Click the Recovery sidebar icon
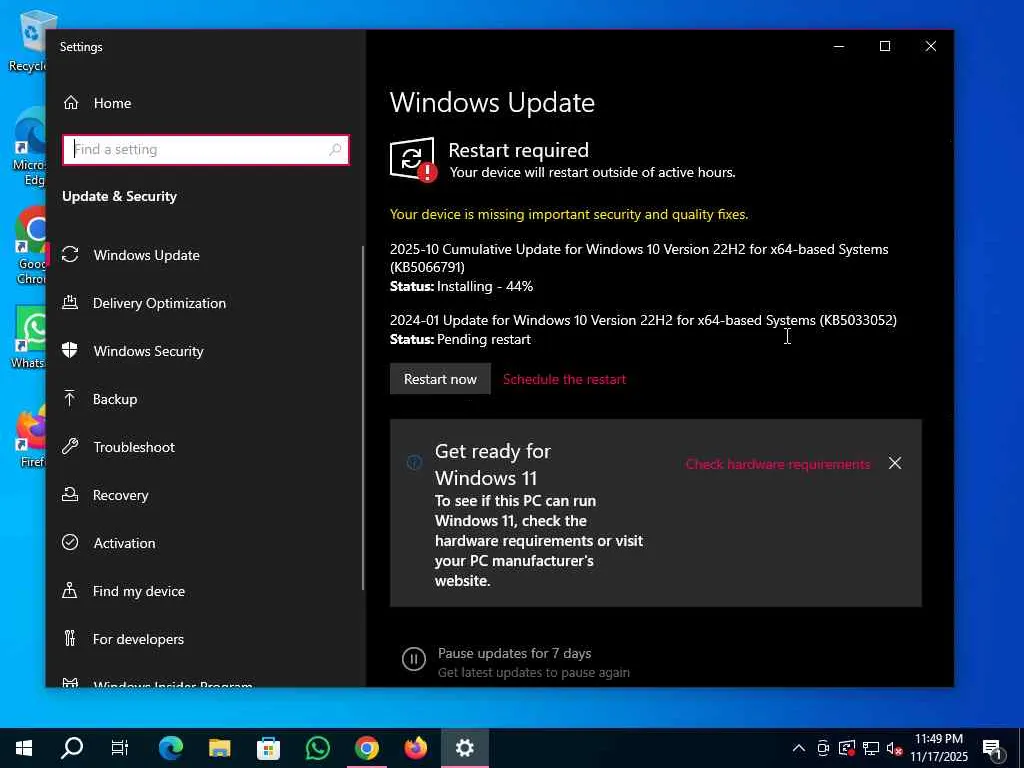The width and height of the screenshot is (1024, 768). coord(70,494)
